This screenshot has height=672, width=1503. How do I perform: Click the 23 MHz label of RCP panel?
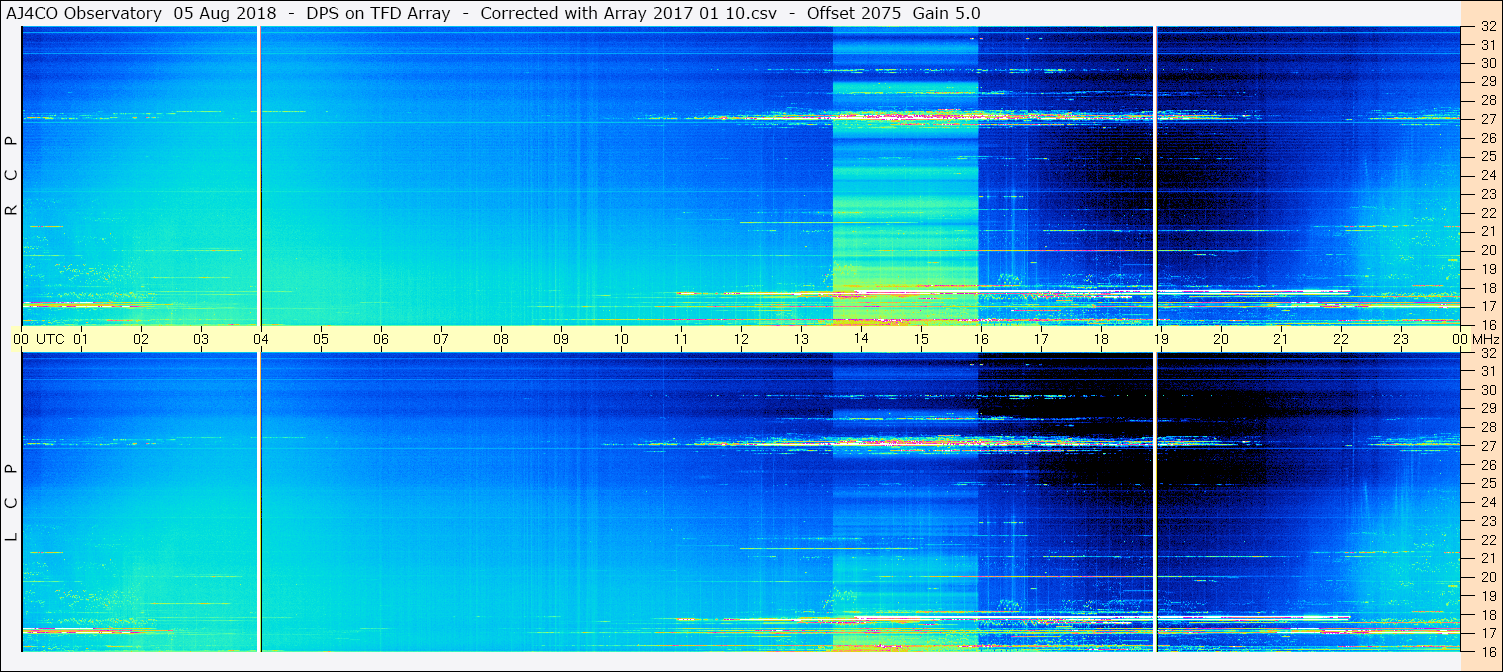[1488, 194]
